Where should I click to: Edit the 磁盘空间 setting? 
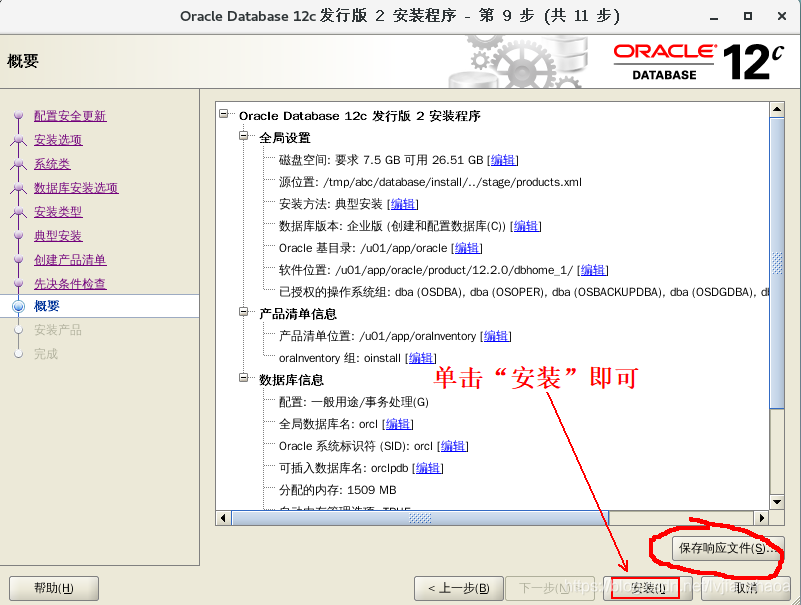click(503, 160)
